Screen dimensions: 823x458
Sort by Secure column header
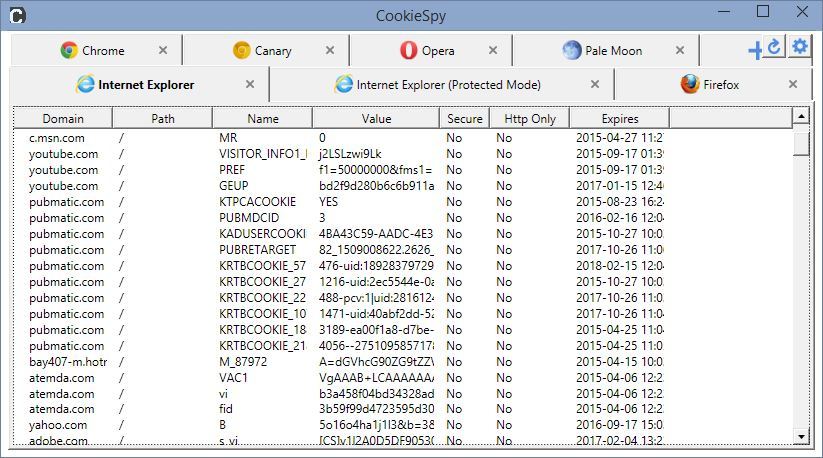pos(465,119)
